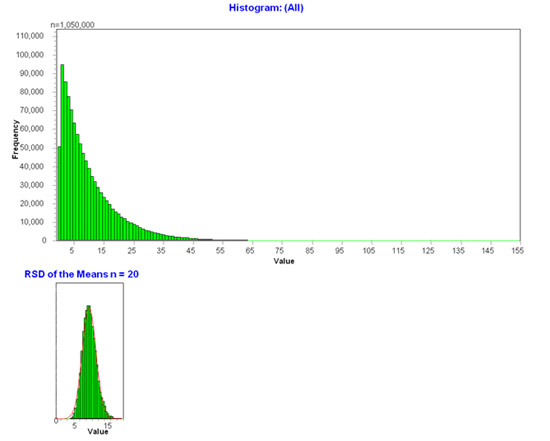This screenshot has height=441, width=550.
Task: Select the 50,000 frequency axis label
Action: pos(32,148)
